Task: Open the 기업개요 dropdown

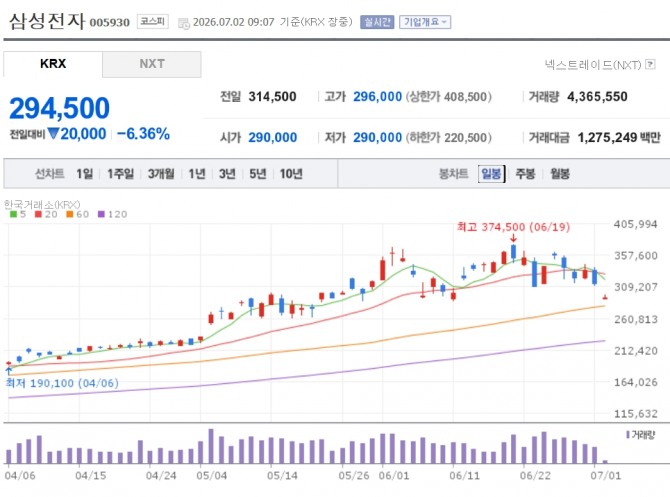Action: [425, 22]
